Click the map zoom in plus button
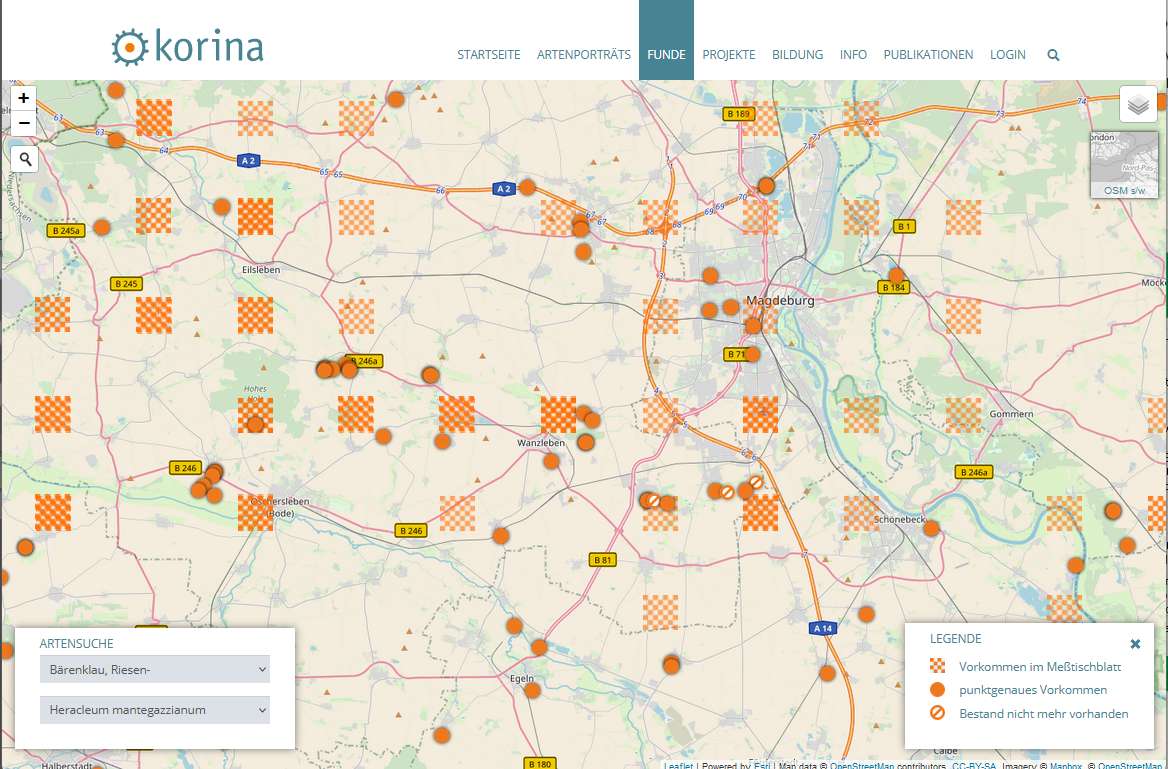 [24, 98]
